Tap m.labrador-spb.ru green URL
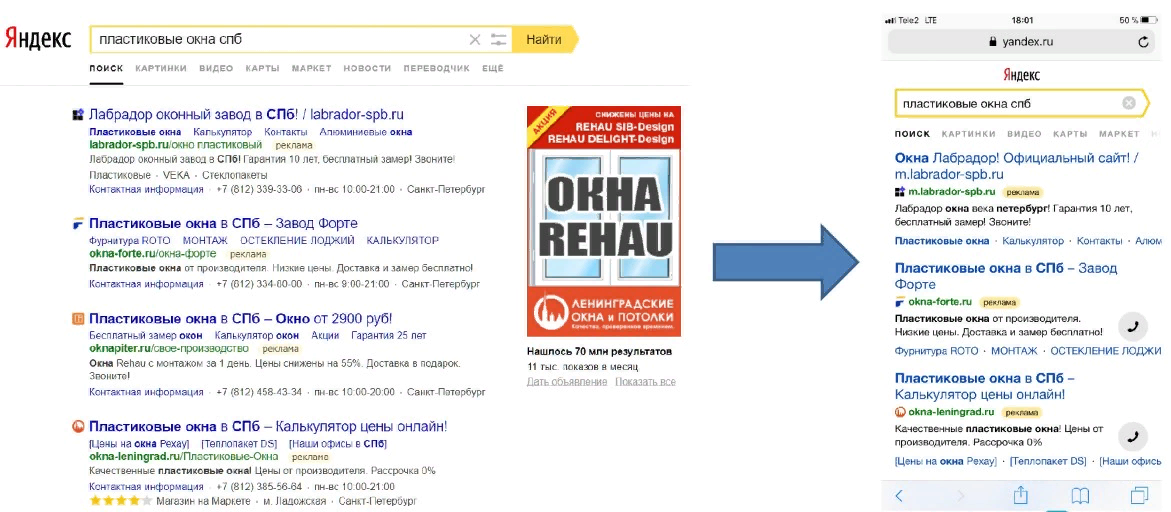Screen dimensions: 1171x512 [952, 192]
